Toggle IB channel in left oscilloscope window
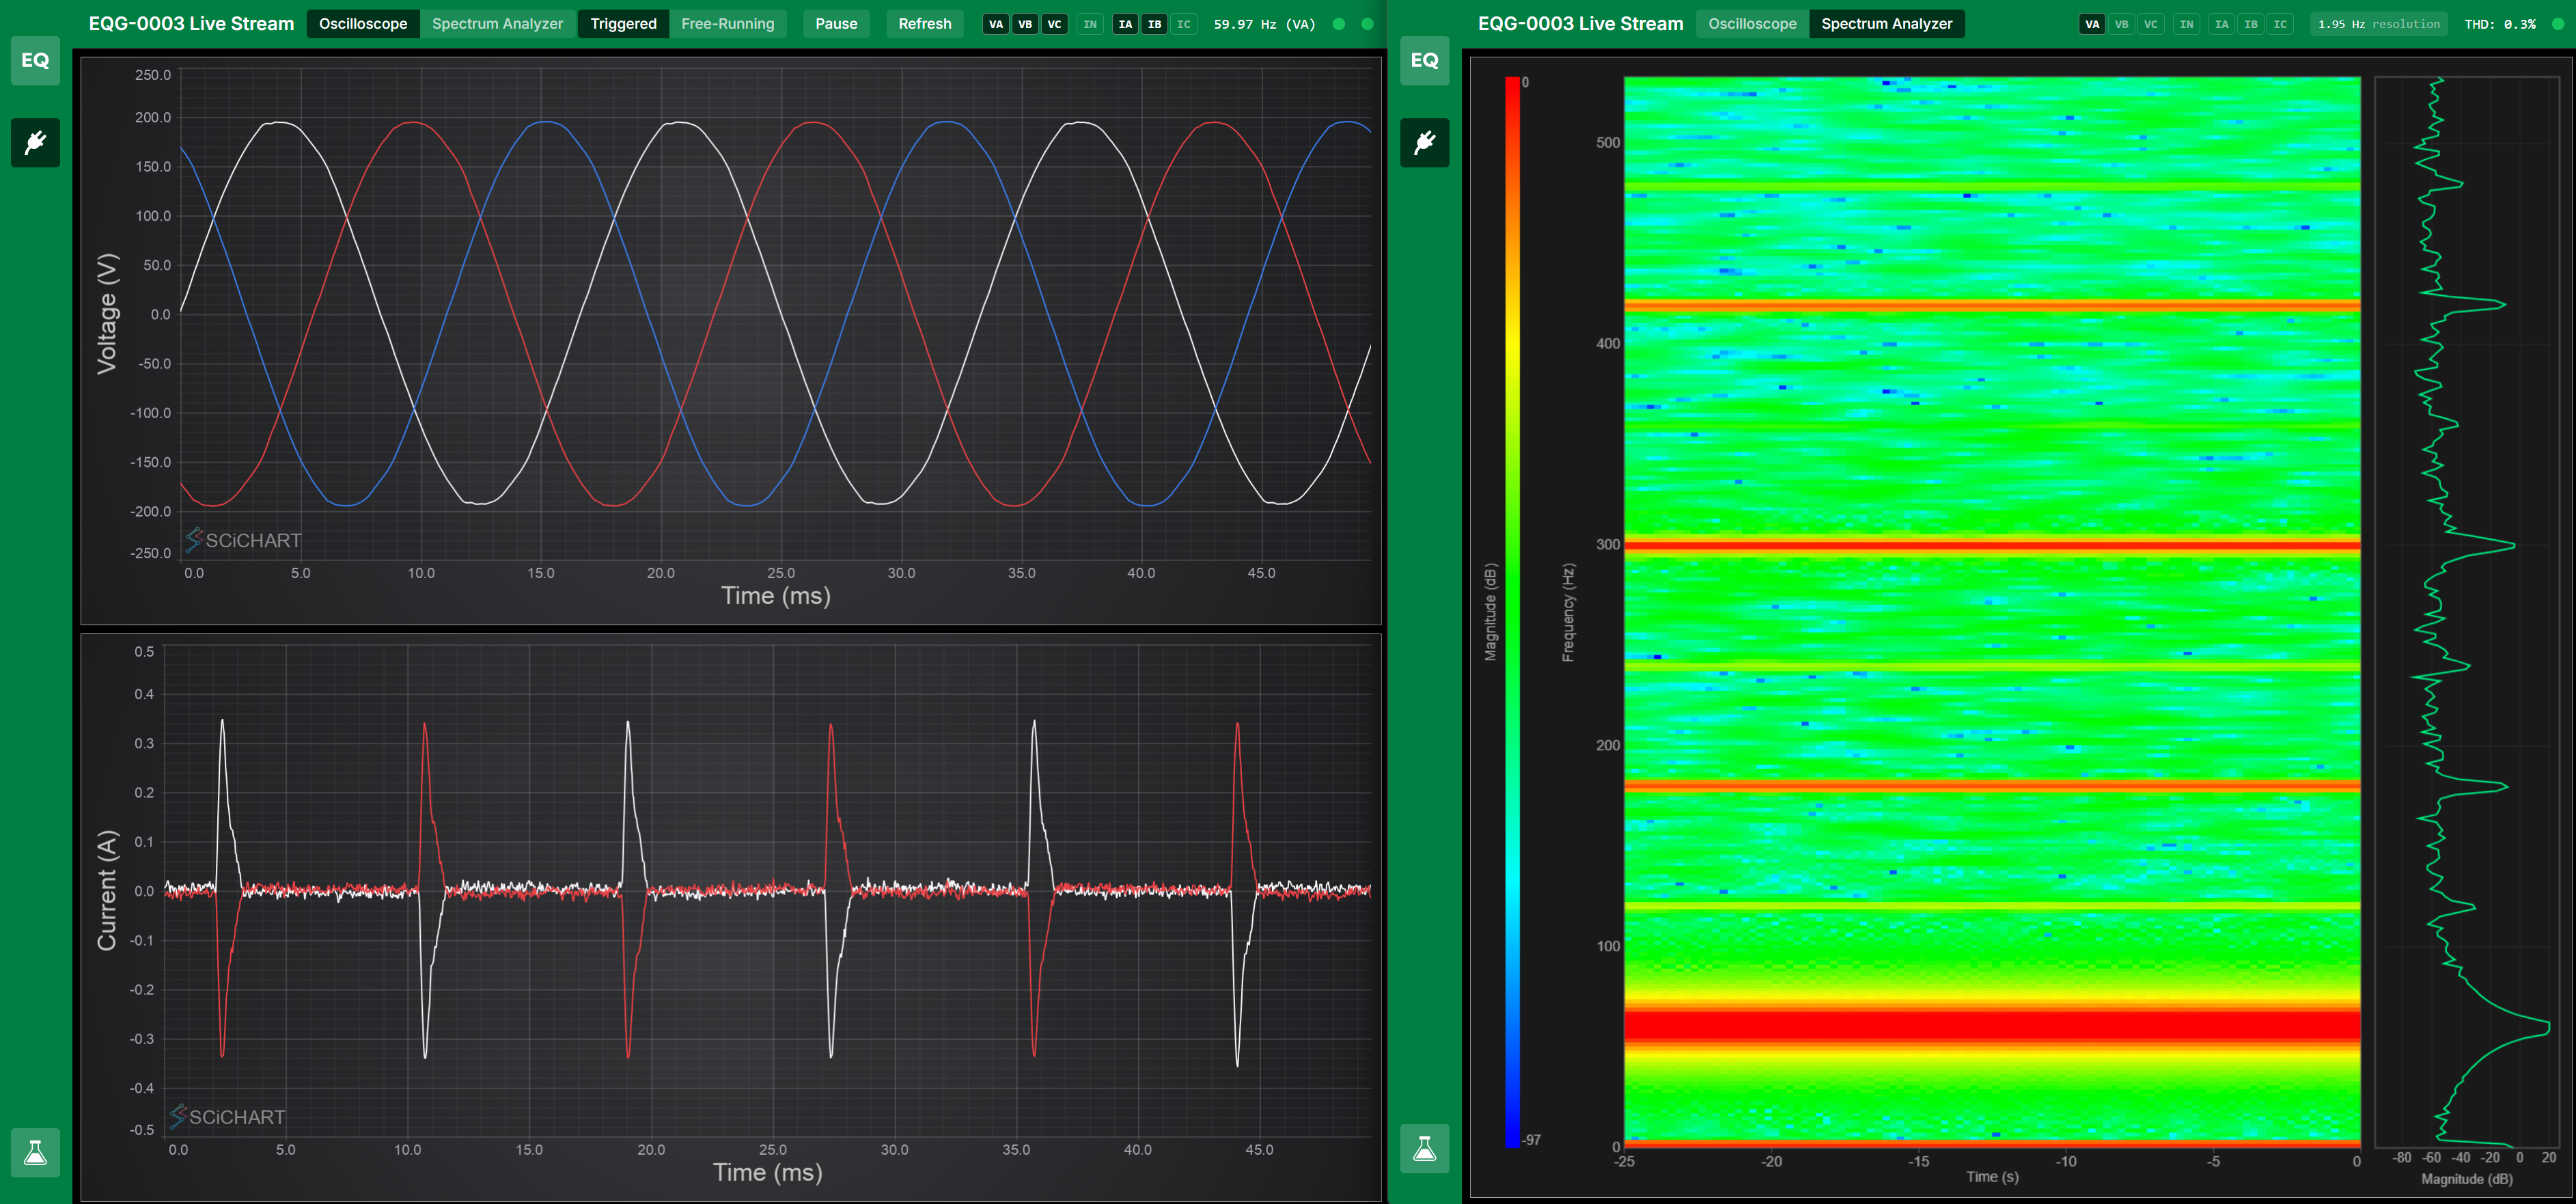The width and height of the screenshot is (2576, 1204). click(x=1154, y=24)
